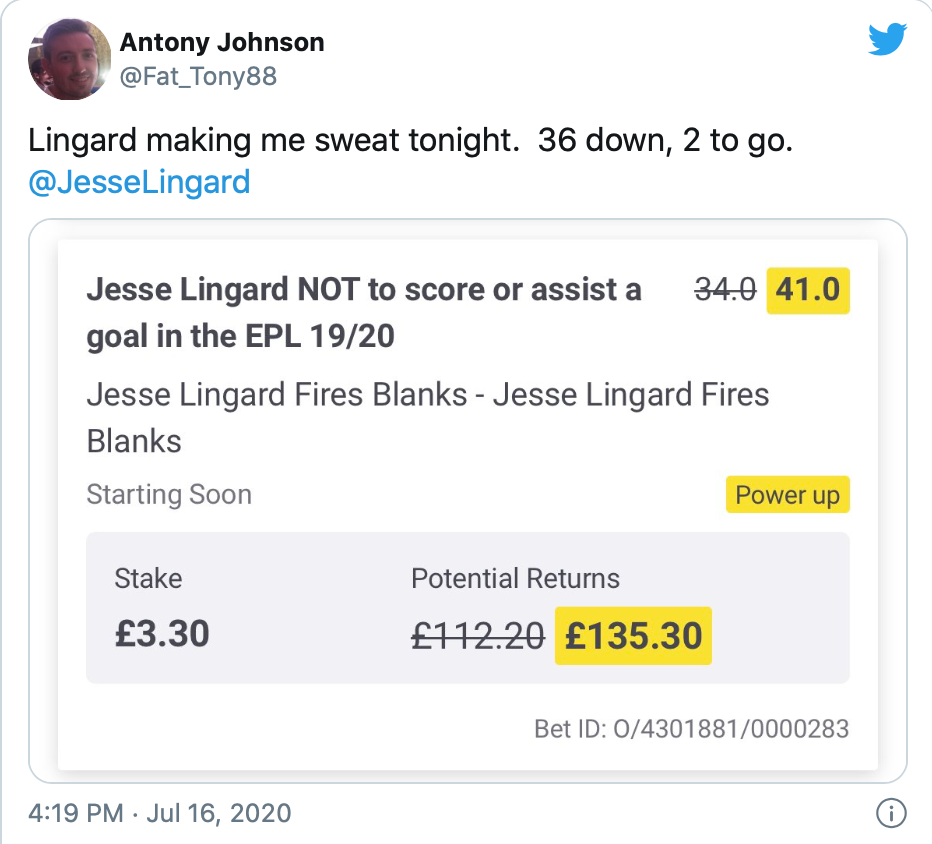This screenshot has height=844, width=932.
Task: Click the highlighted £135.30 potential returns
Action: pyautogui.click(x=633, y=635)
